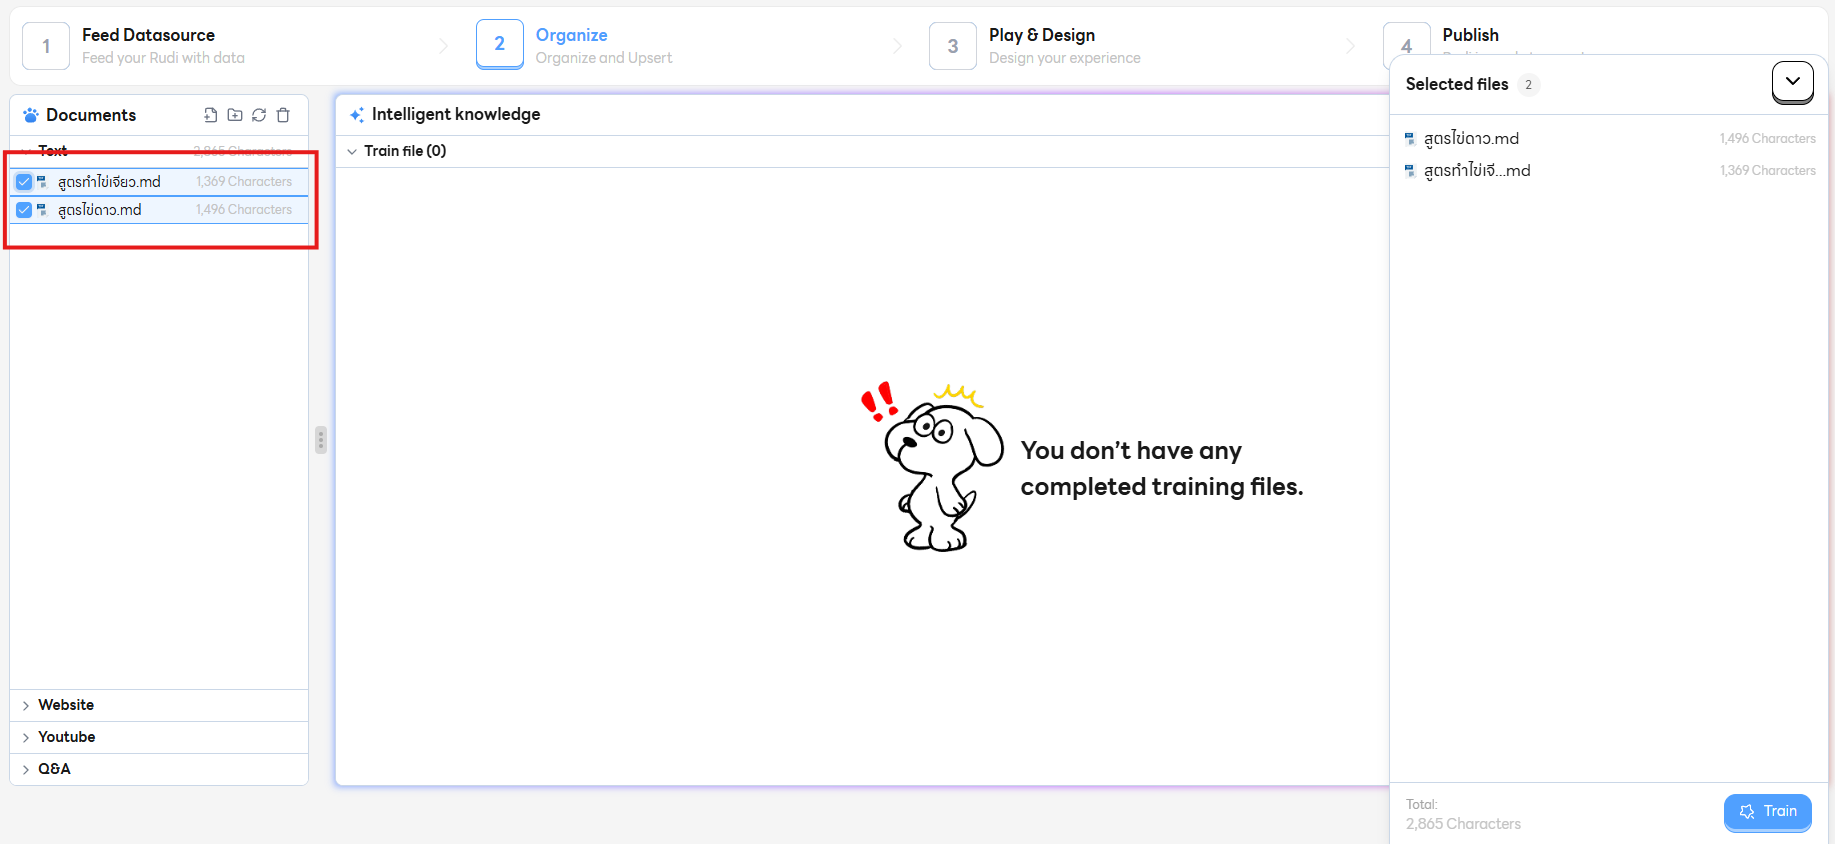This screenshot has height=844, width=1835.
Task: Click the Intelligent knowledge heading
Action: click(456, 115)
